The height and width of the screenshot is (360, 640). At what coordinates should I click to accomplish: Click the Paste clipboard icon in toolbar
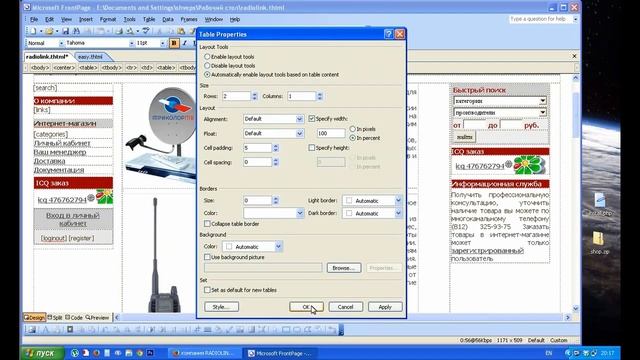click(181, 31)
